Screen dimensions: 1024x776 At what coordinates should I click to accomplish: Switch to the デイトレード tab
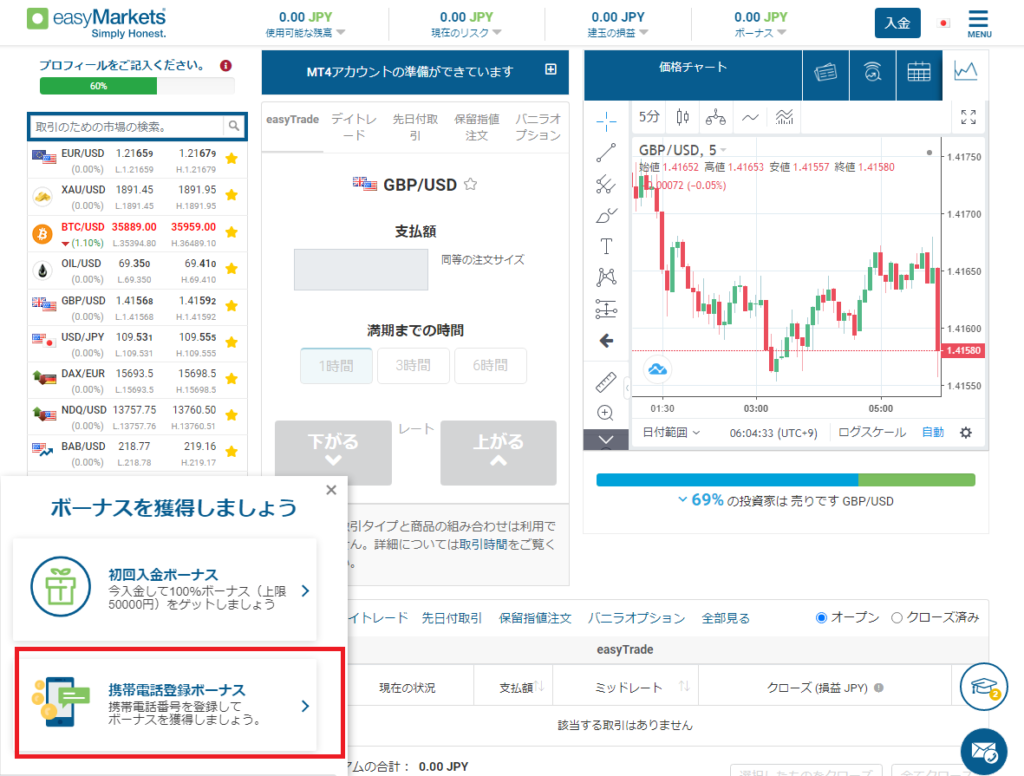354,127
